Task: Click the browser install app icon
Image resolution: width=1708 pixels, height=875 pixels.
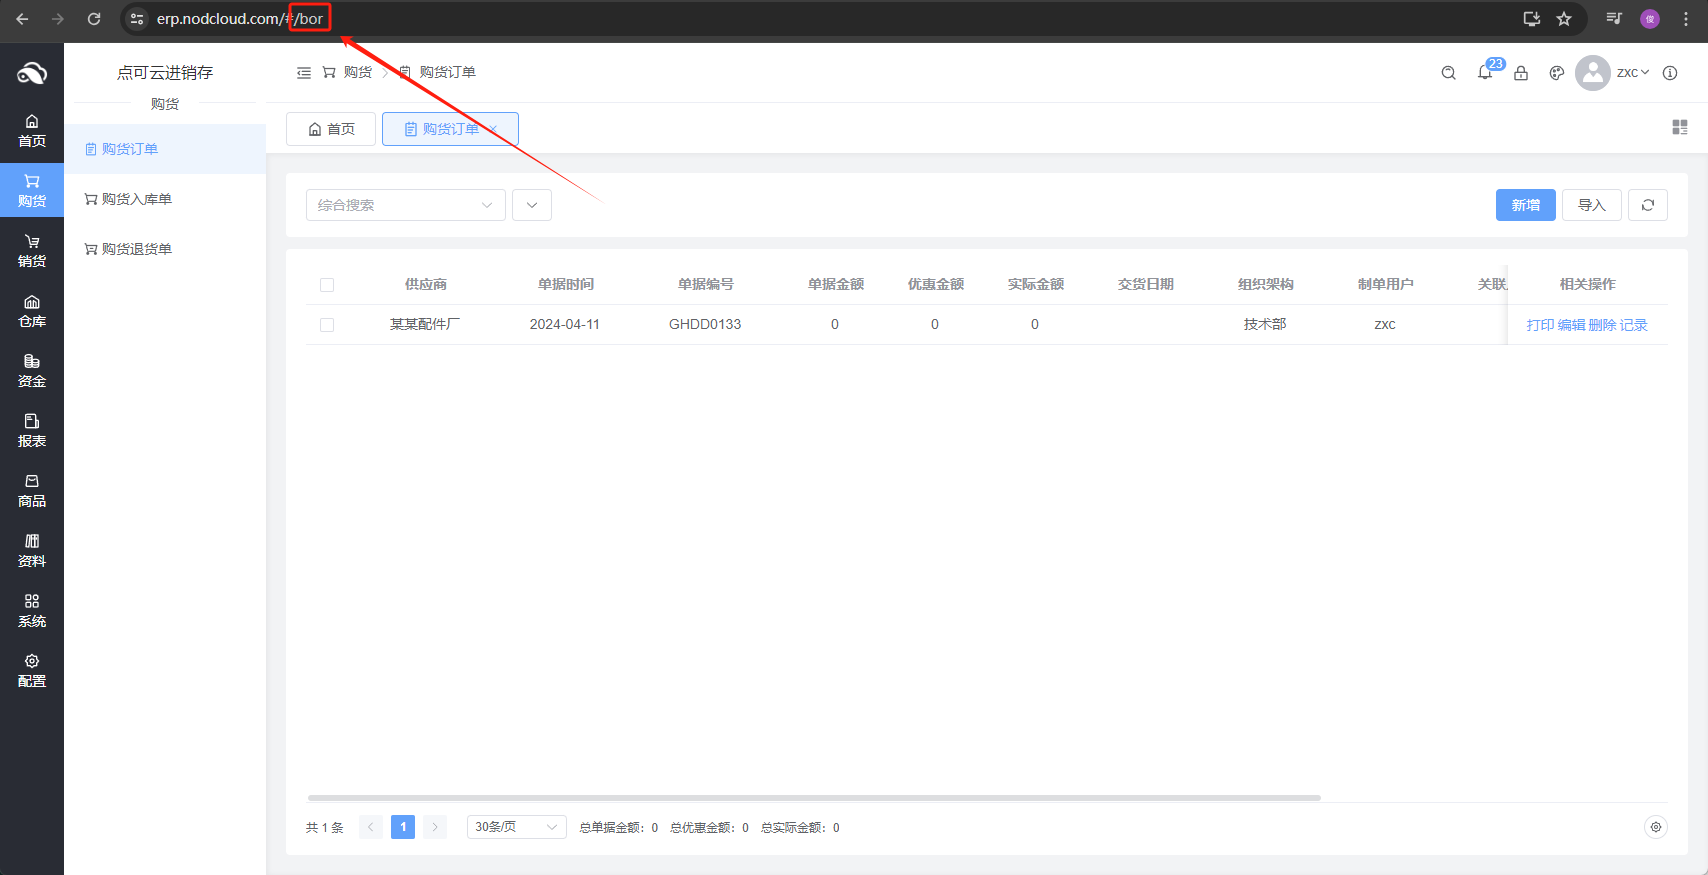Action: pos(1531,19)
